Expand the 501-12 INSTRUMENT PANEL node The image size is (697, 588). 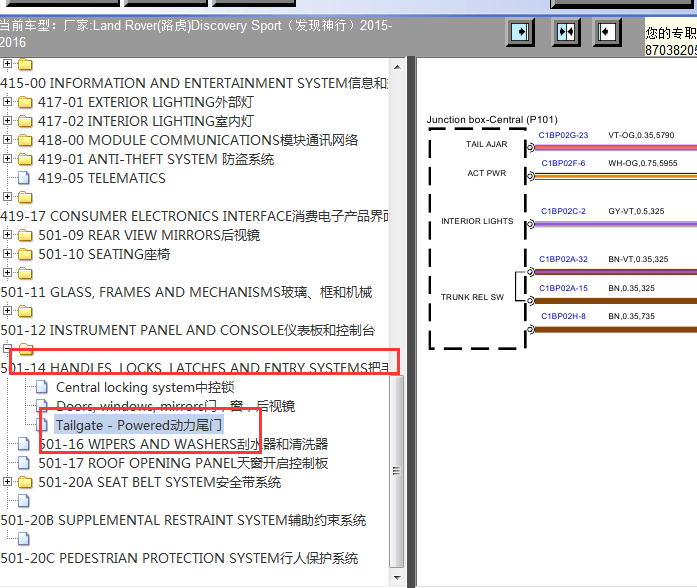coord(7,310)
